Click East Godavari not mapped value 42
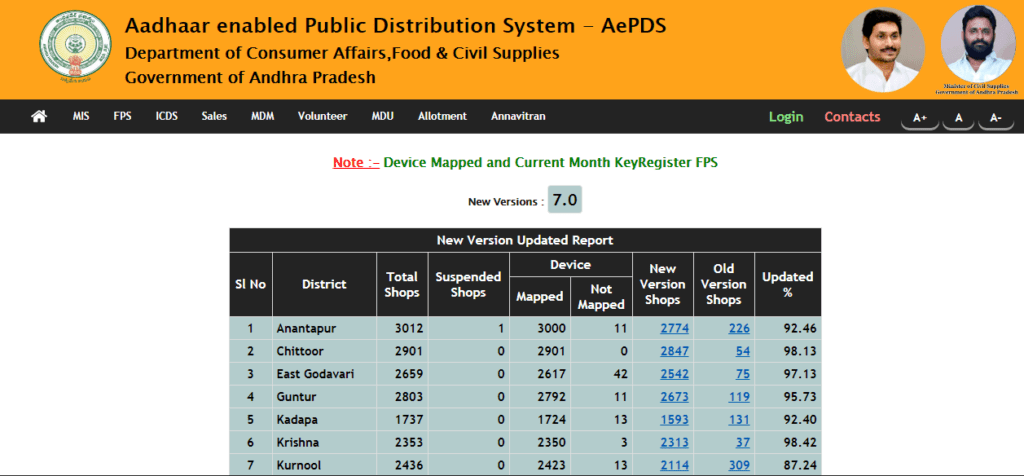 [621, 374]
